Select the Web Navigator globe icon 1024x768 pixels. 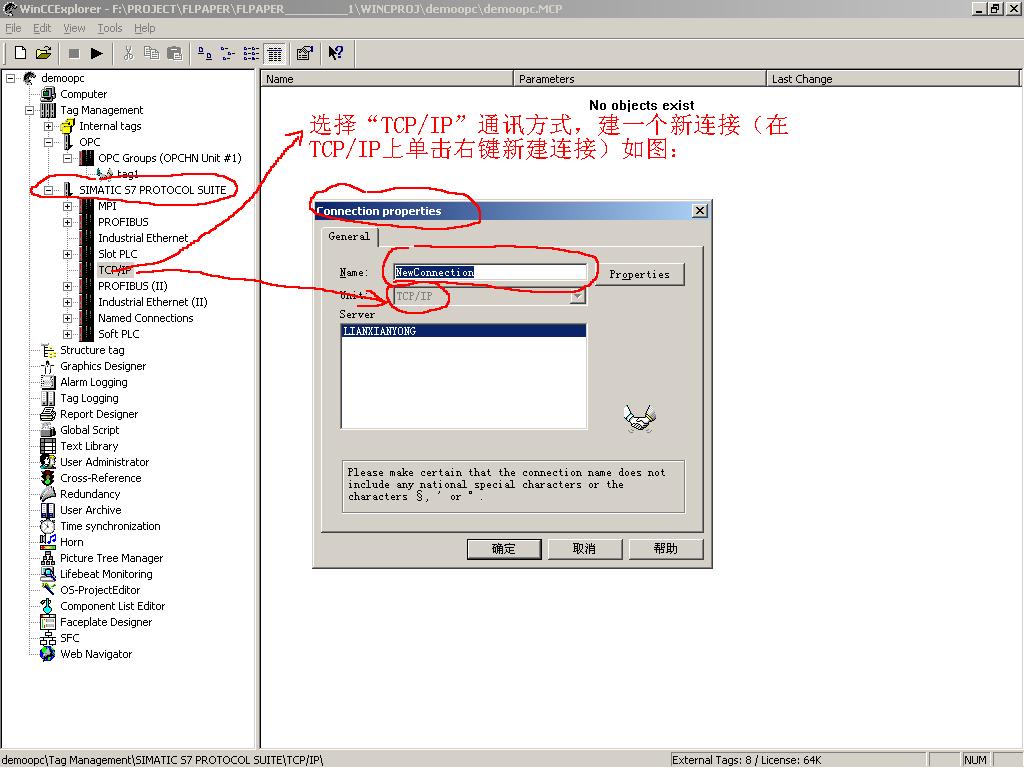pos(48,654)
